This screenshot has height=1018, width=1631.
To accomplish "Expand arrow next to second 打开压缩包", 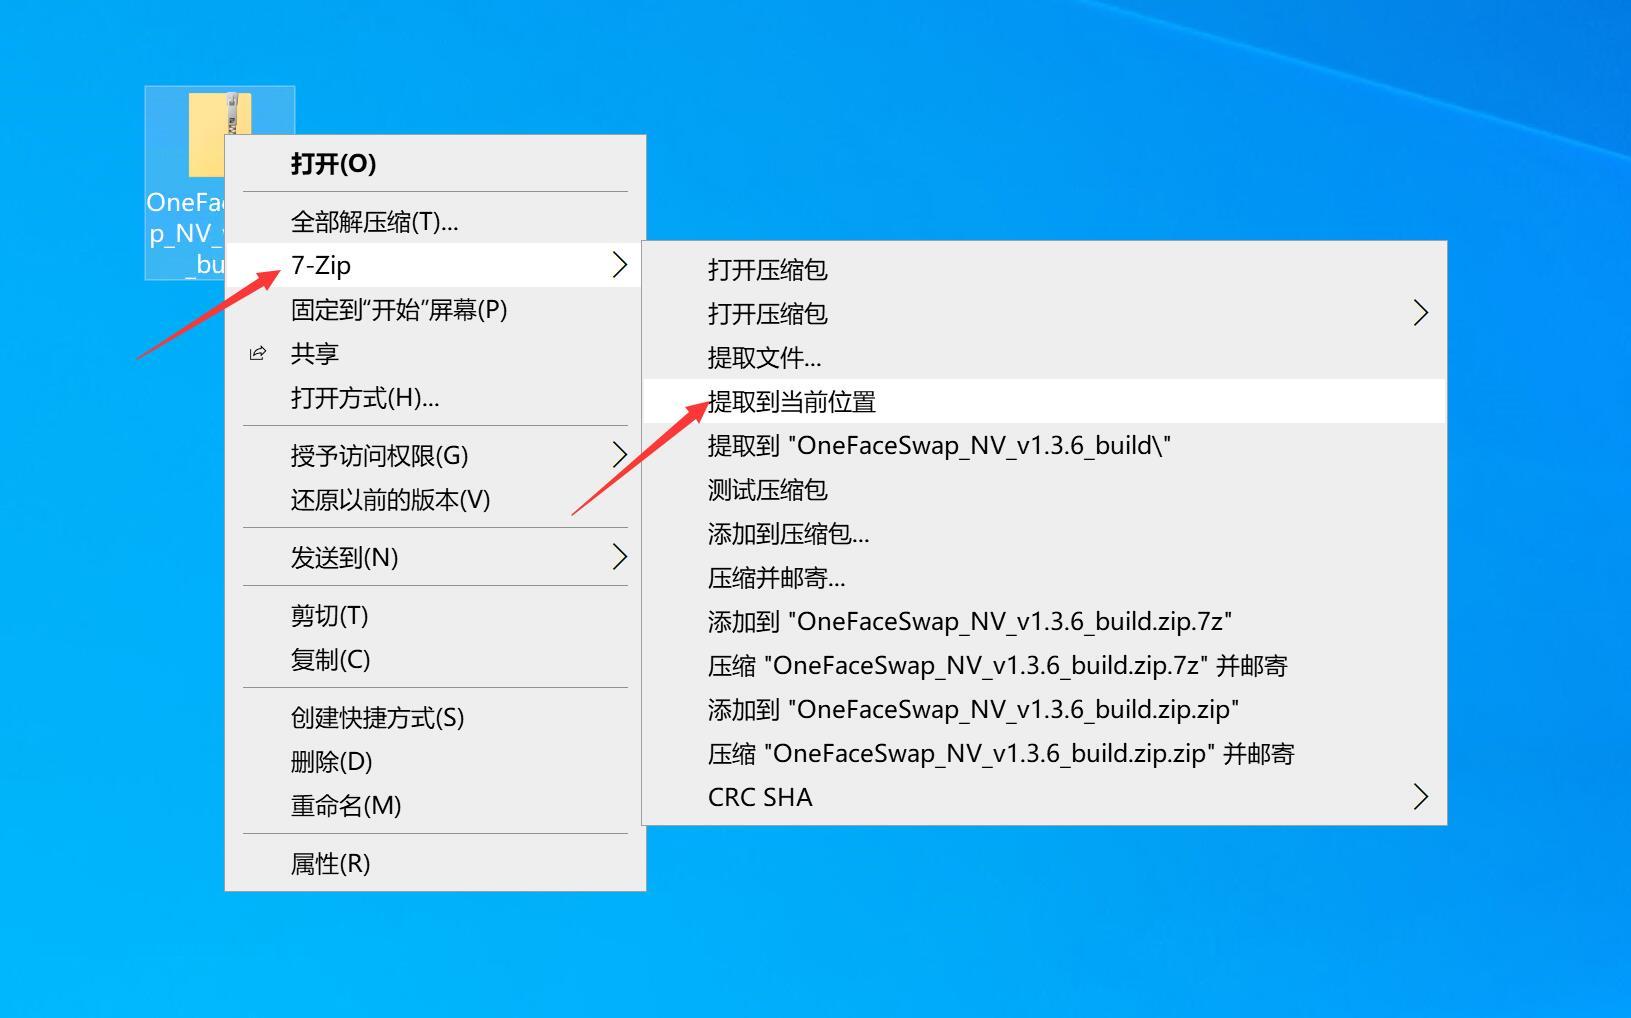I will (x=1420, y=313).
